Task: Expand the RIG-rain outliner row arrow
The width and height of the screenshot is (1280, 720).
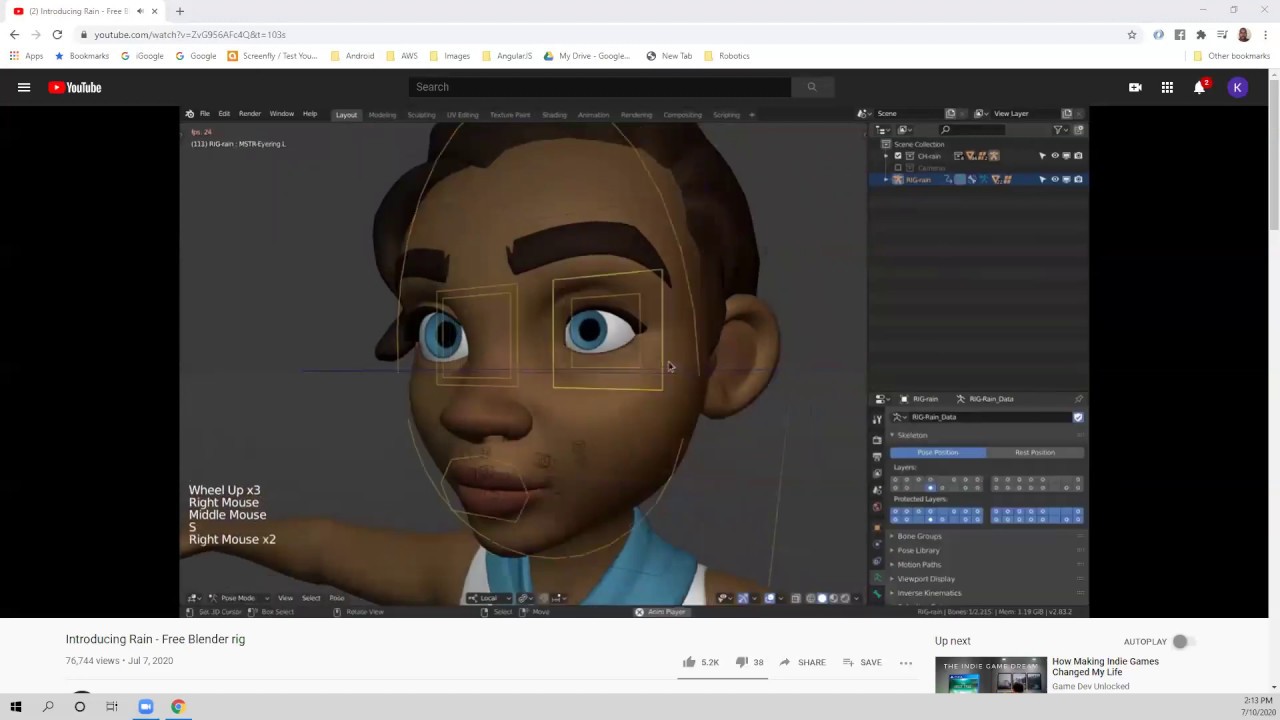Action: 885,180
